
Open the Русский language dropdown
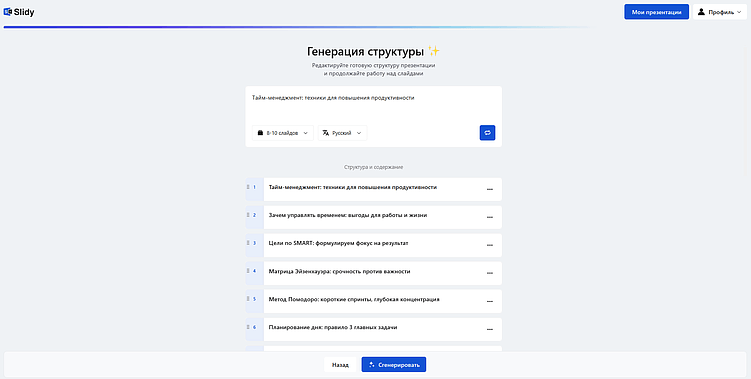click(342, 133)
